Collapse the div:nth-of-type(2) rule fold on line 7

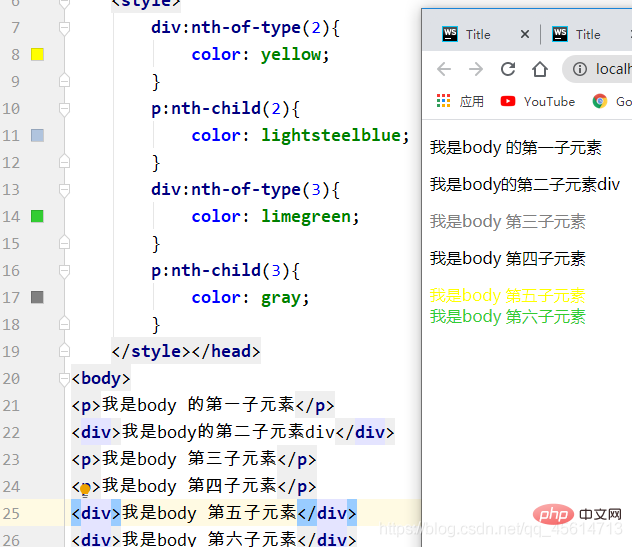click(64, 28)
